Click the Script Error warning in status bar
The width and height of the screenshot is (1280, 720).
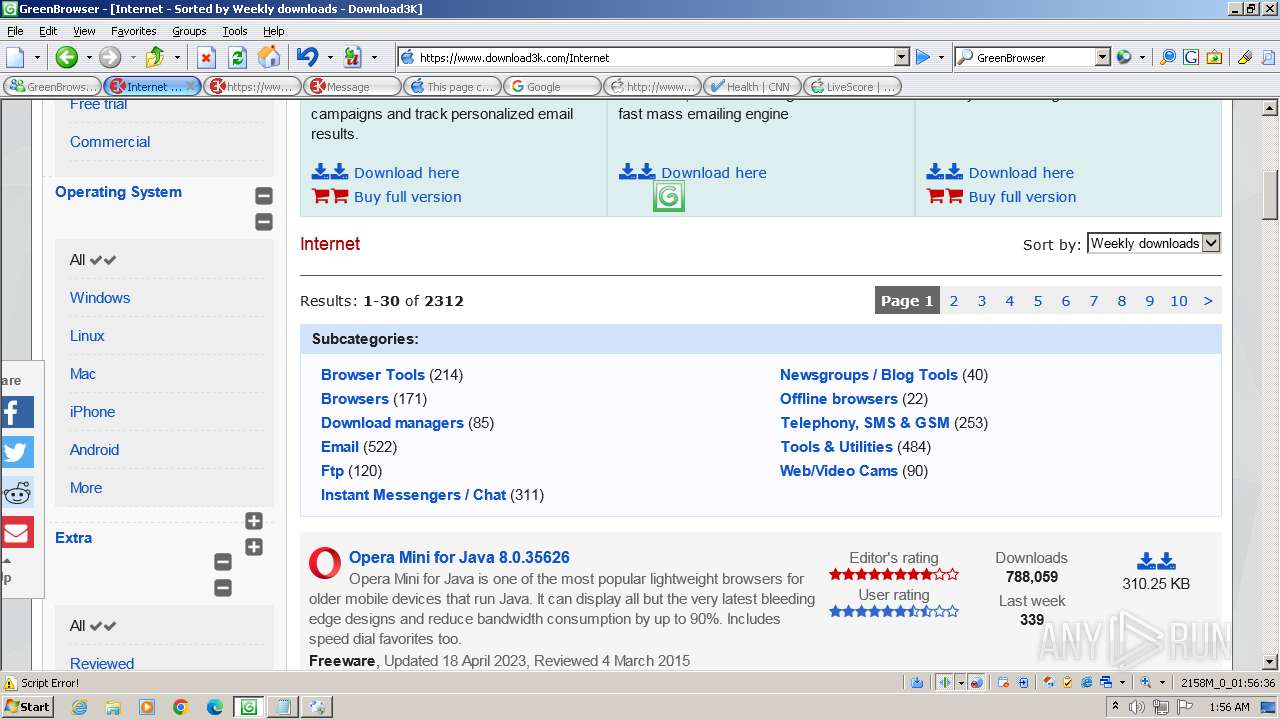tap(42, 683)
